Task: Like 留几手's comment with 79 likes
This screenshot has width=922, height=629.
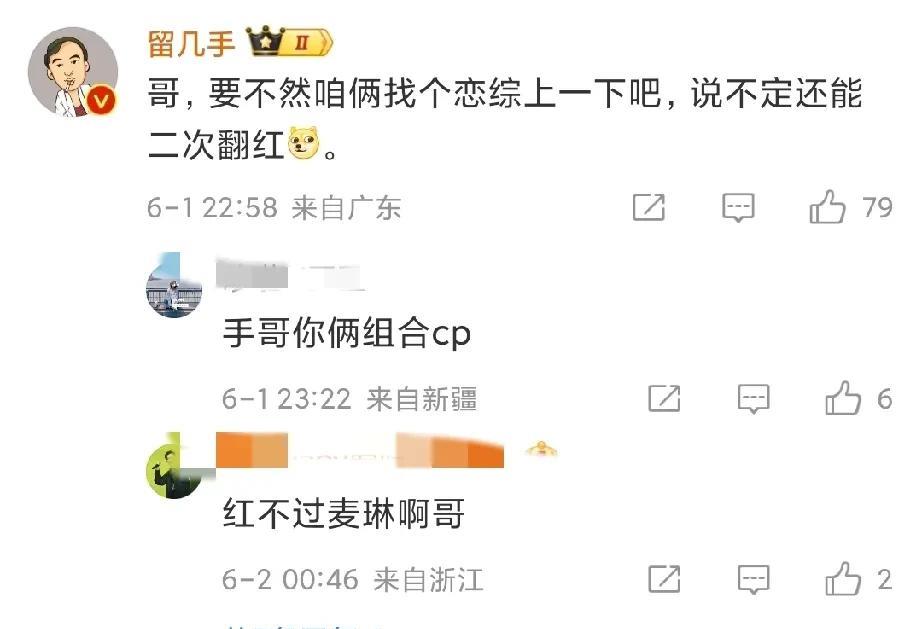Action: 851,207
